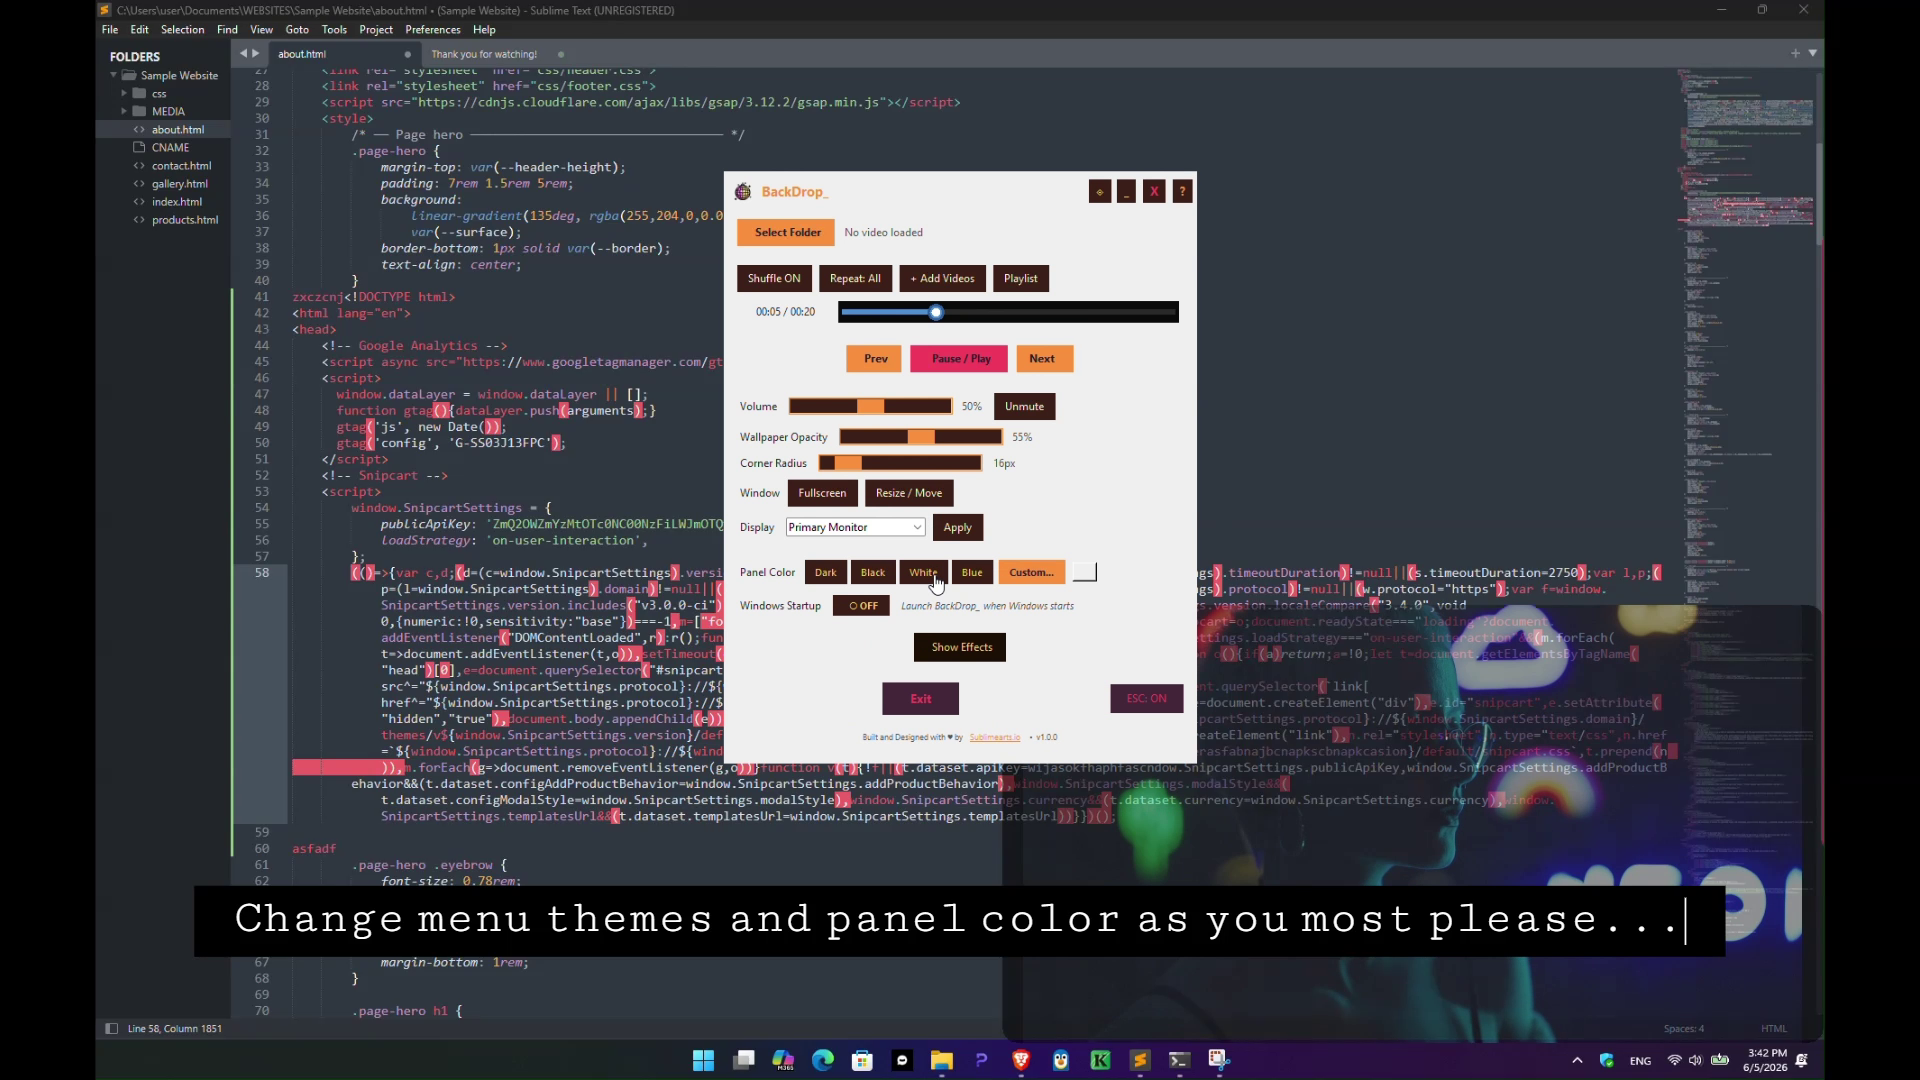1920x1080 pixels.
Task: Open the terminal app on taskbar
Action: [1180, 1060]
